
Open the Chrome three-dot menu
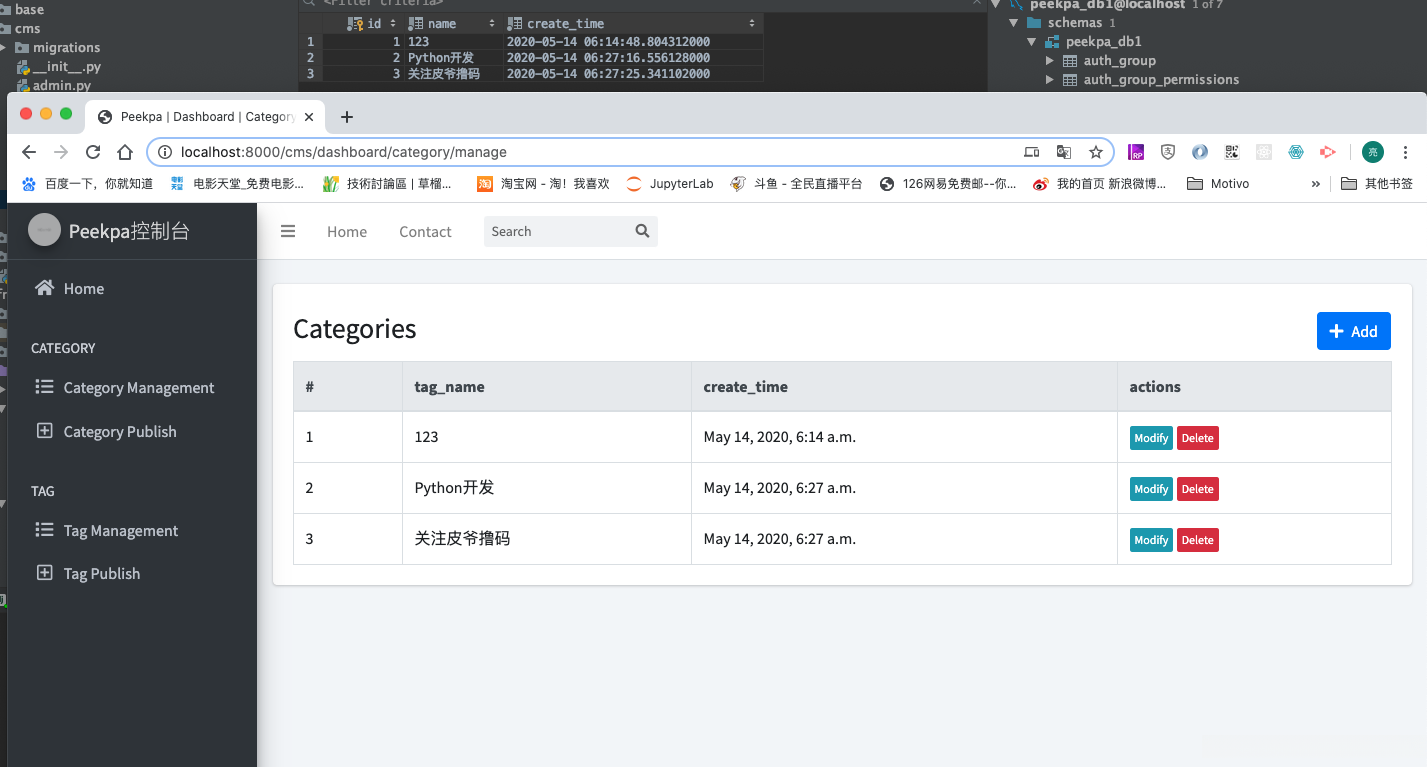pyautogui.click(x=1406, y=152)
